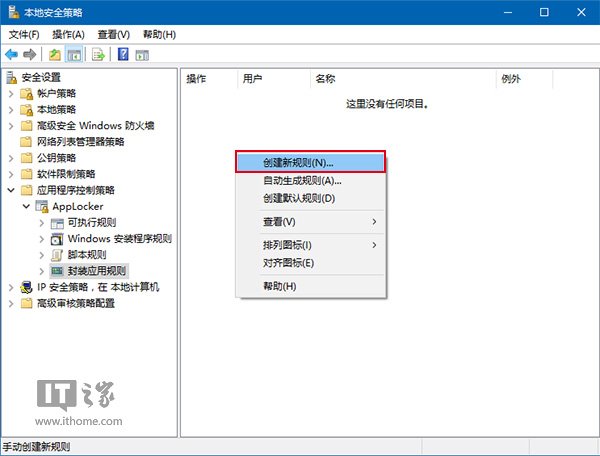Select the 封装应用规则 tree label

pos(97,271)
